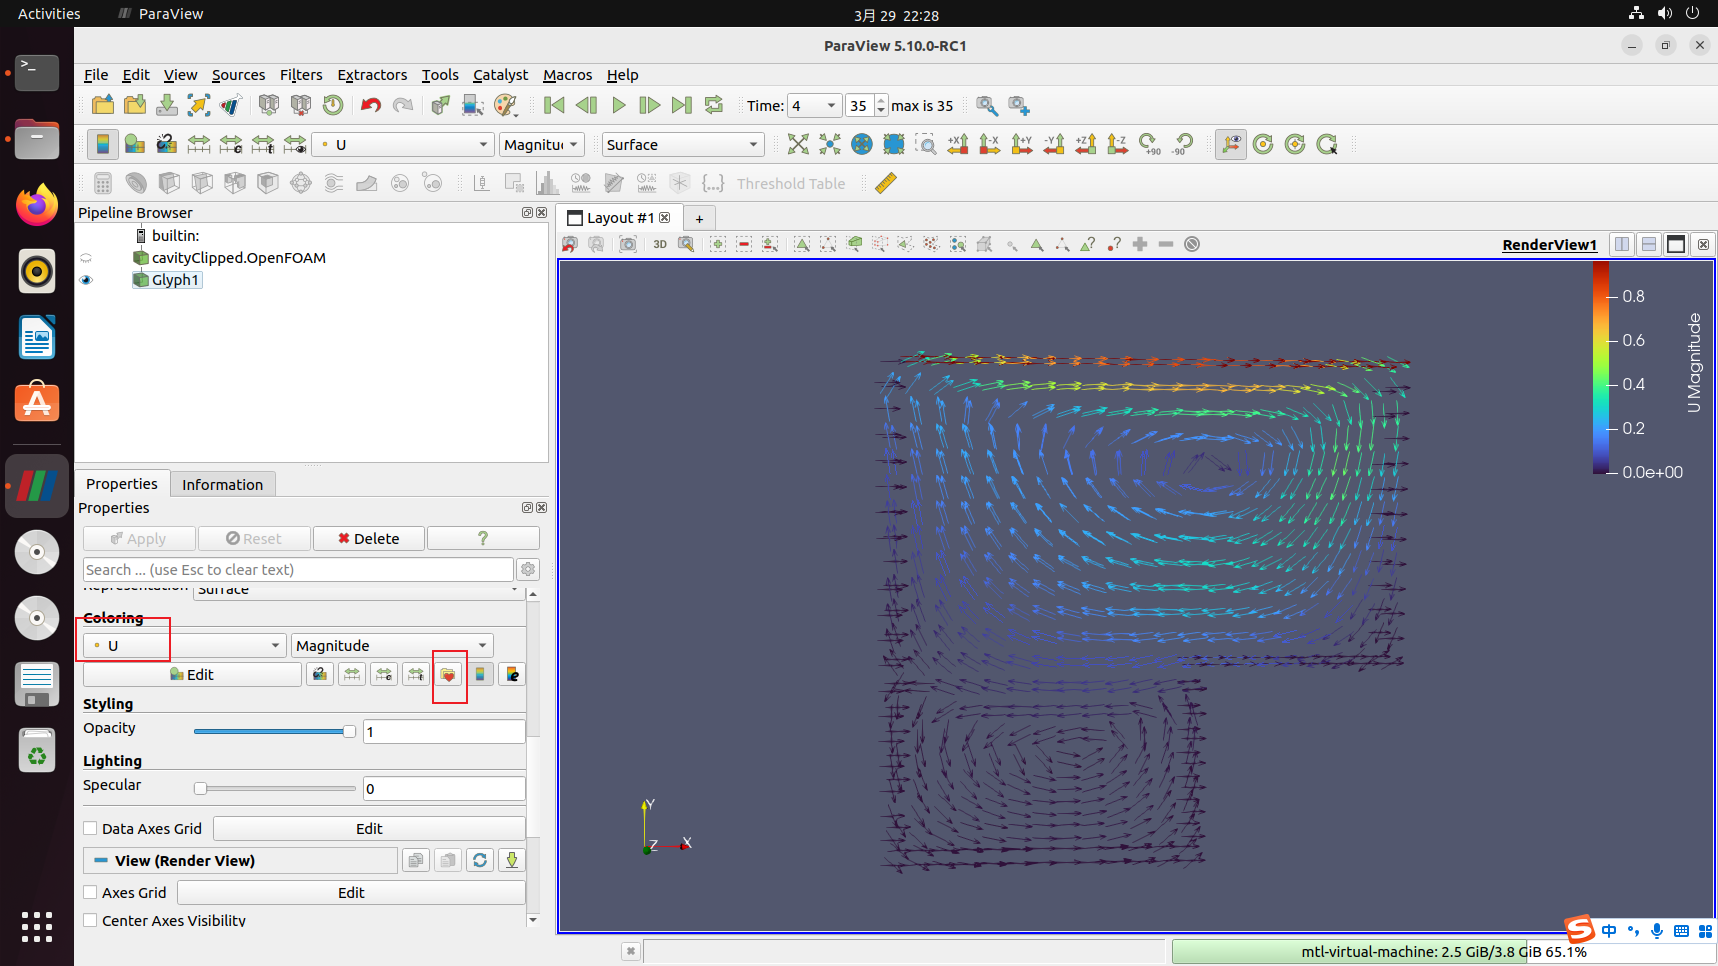
Task: Click the Play animation button
Action: point(618,105)
